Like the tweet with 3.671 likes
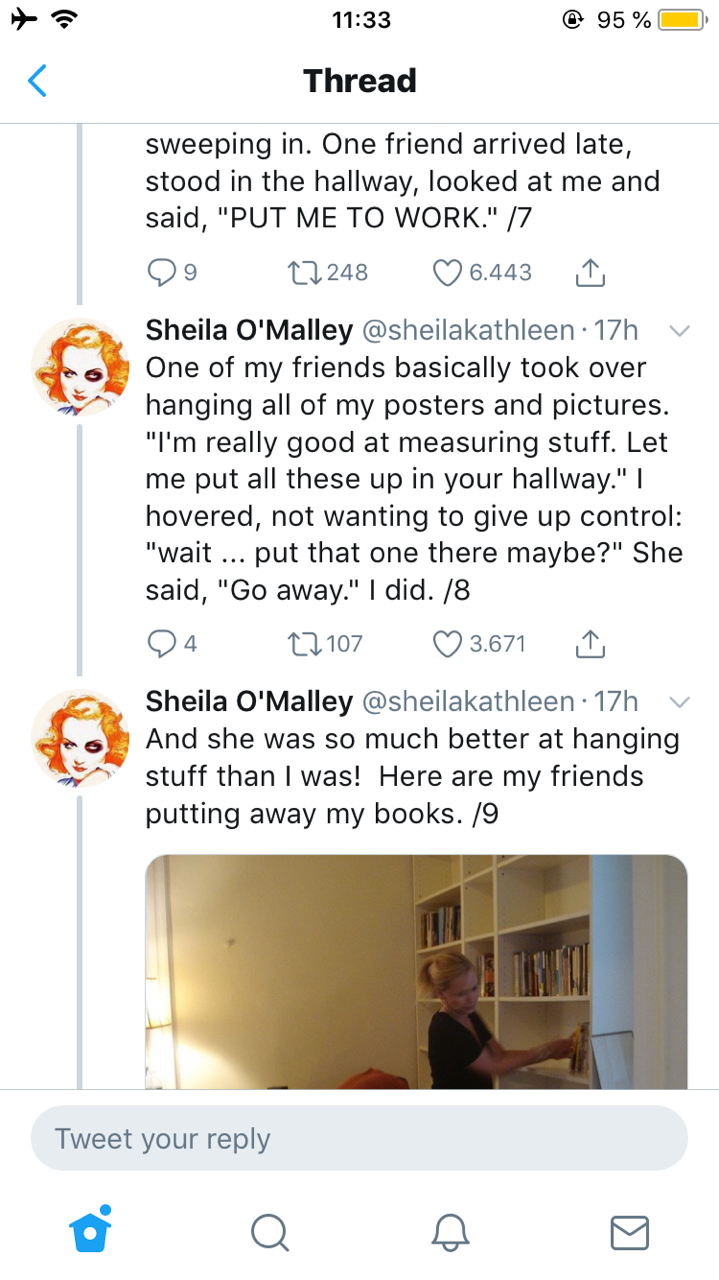719x1280 pixels. click(x=446, y=644)
